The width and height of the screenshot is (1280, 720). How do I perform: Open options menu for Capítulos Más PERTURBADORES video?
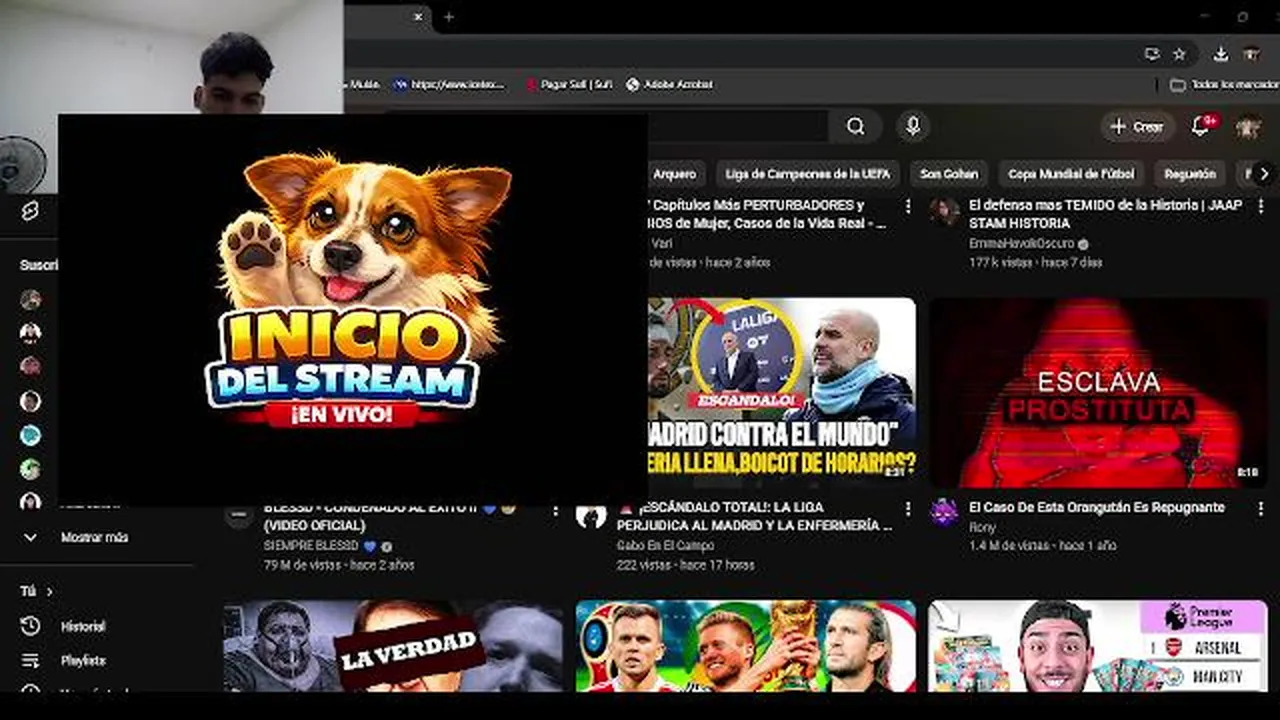[x=907, y=206]
